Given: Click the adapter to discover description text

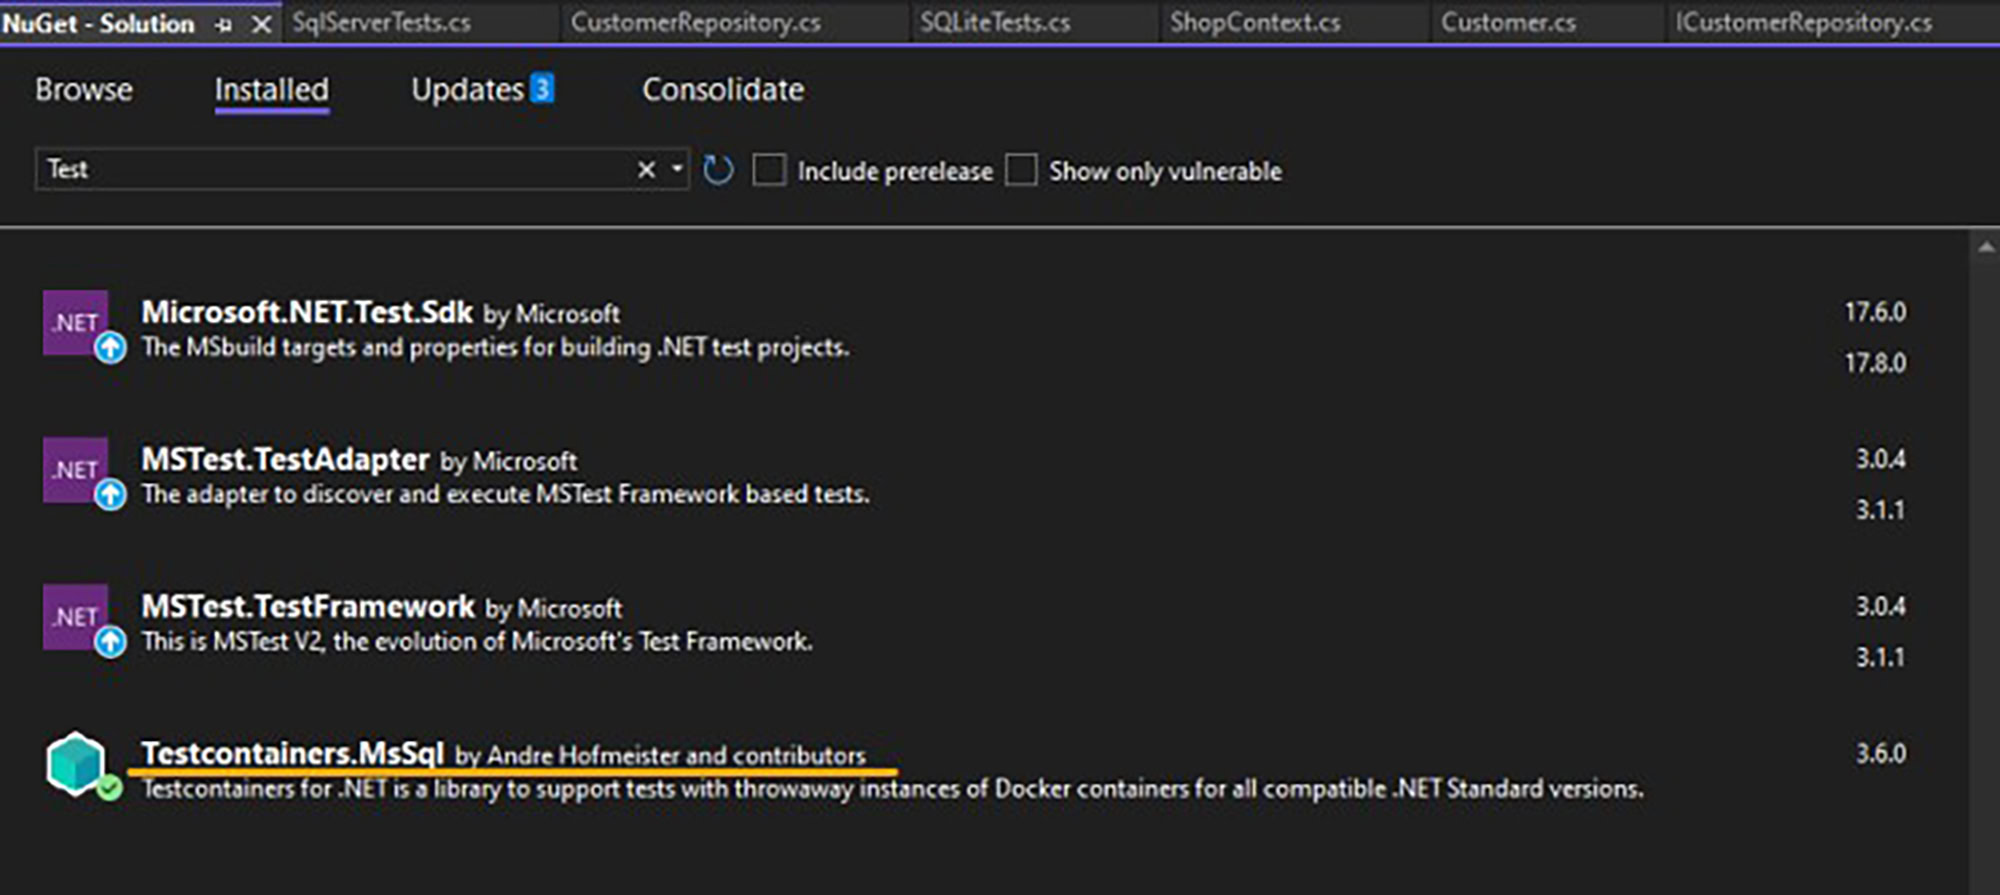Looking at the screenshot, I should click(505, 494).
